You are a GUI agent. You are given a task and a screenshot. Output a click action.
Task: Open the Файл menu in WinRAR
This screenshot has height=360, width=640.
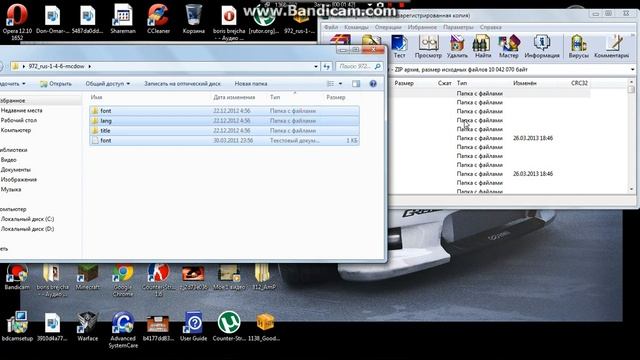[331, 27]
